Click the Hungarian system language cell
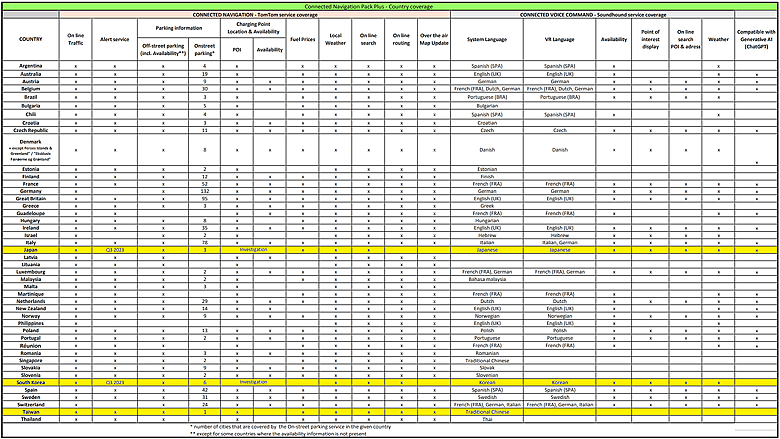This screenshot has width=780, height=439. pyautogui.click(x=487, y=220)
